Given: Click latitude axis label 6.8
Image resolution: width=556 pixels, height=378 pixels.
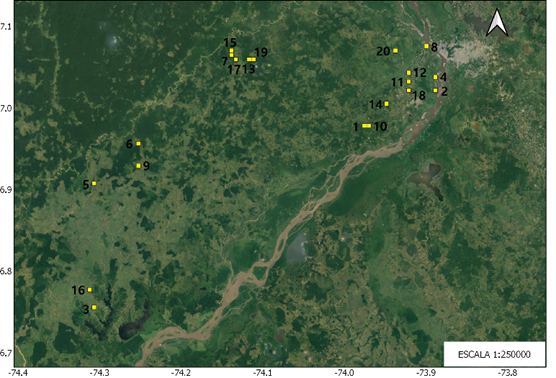Looking at the screenshot, I should click(6, 271).
